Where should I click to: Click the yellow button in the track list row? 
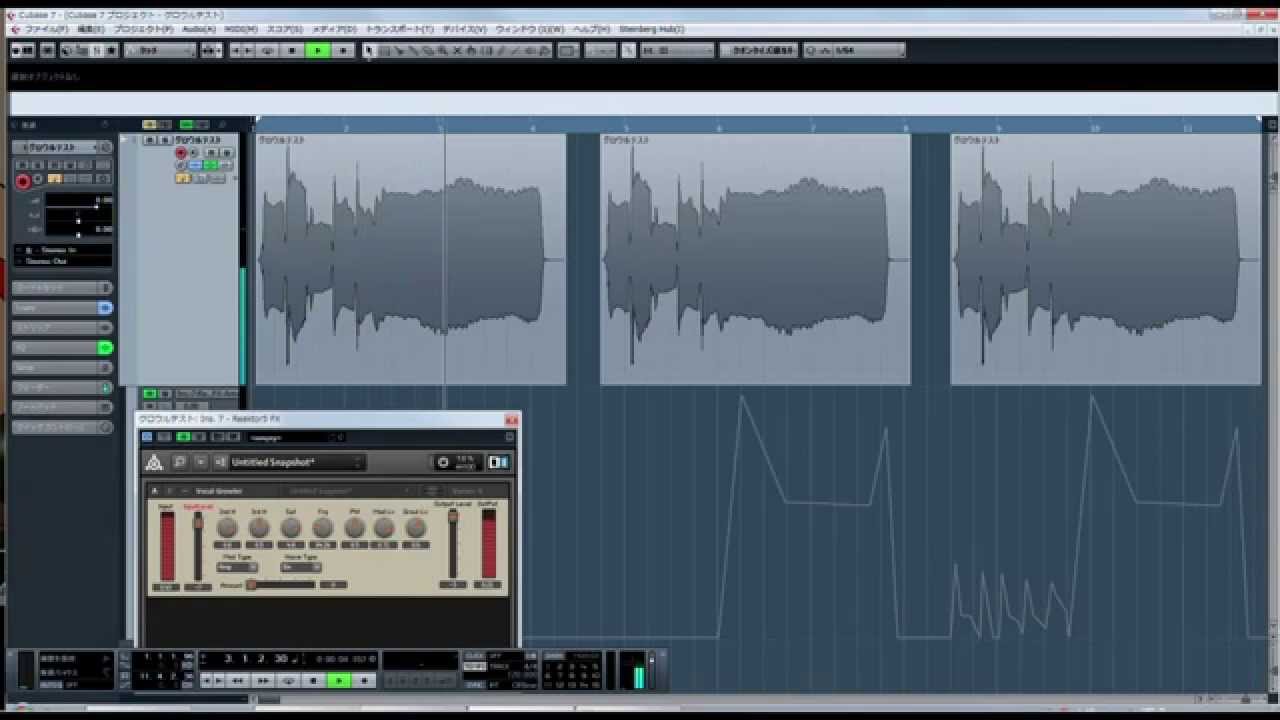[183, 178]
